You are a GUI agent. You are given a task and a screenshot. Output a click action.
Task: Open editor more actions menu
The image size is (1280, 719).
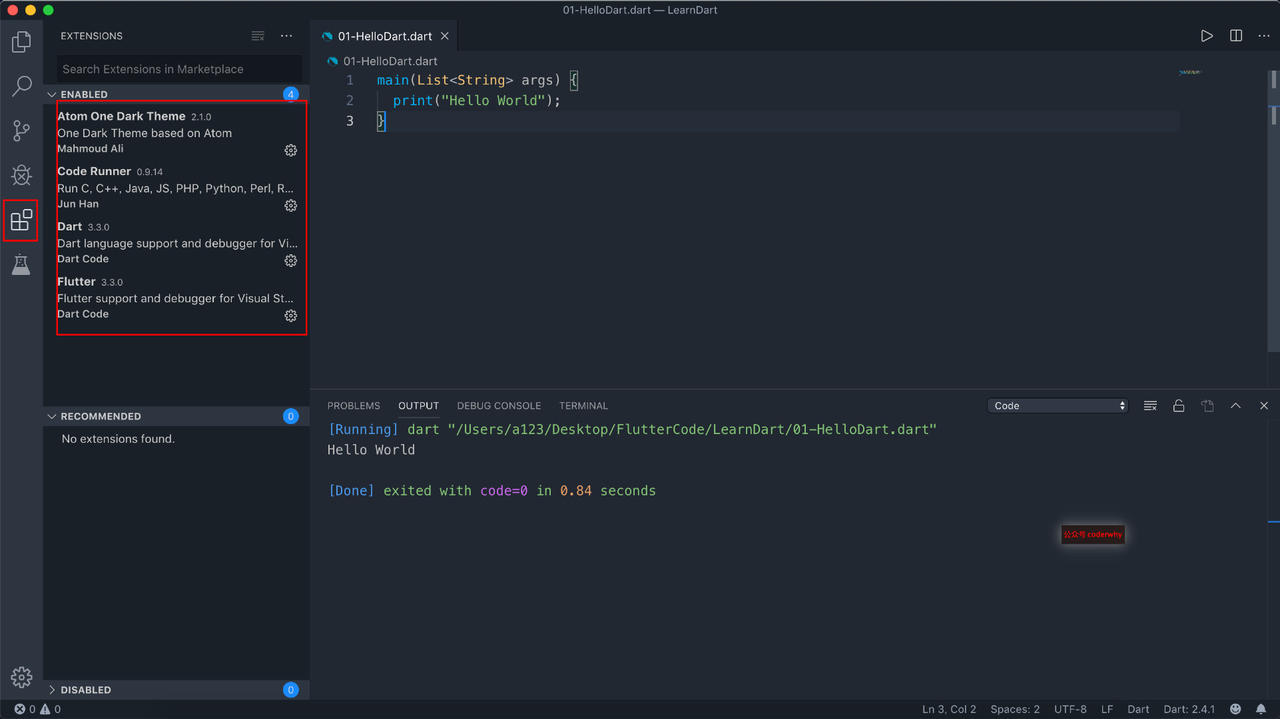(1264, 36)
